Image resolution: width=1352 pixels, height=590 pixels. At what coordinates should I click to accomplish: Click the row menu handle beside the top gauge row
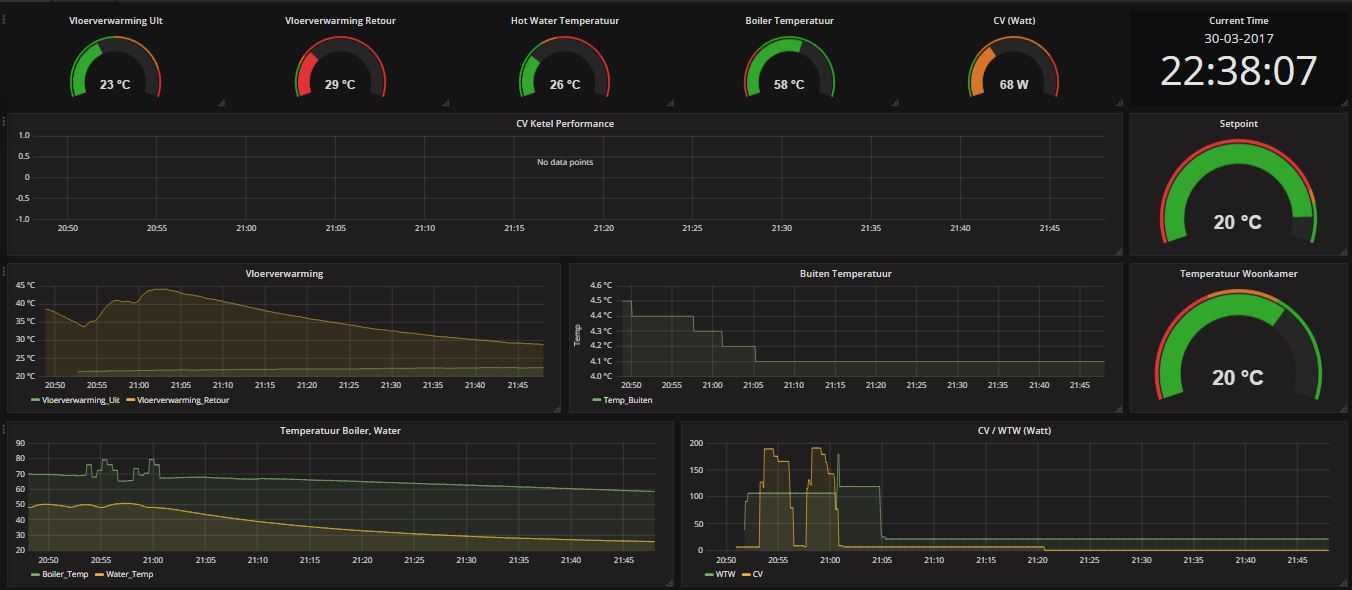[4, 19]
